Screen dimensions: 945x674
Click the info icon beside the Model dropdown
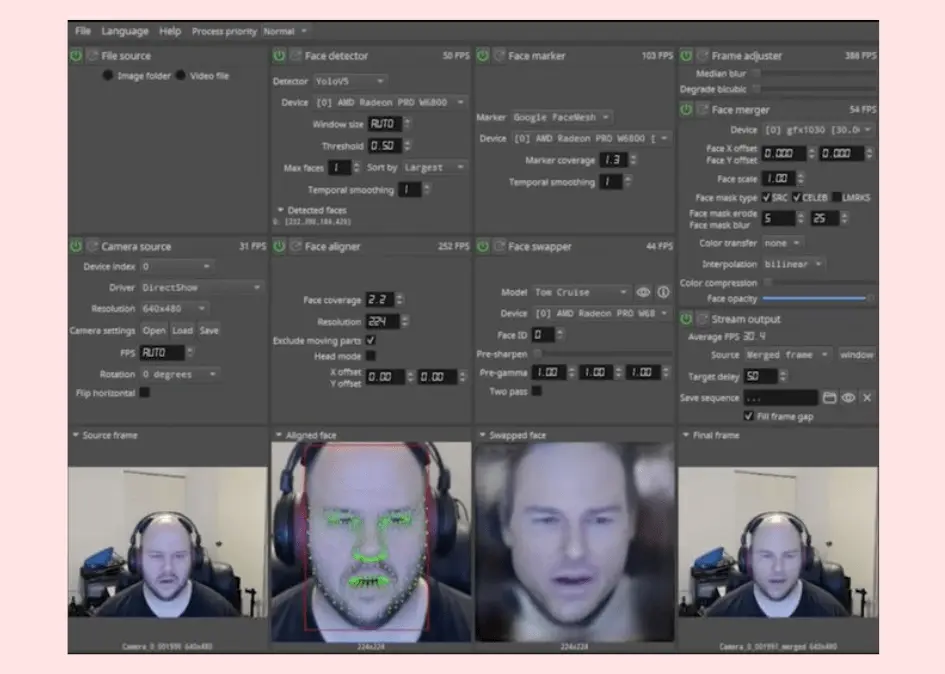662,293
